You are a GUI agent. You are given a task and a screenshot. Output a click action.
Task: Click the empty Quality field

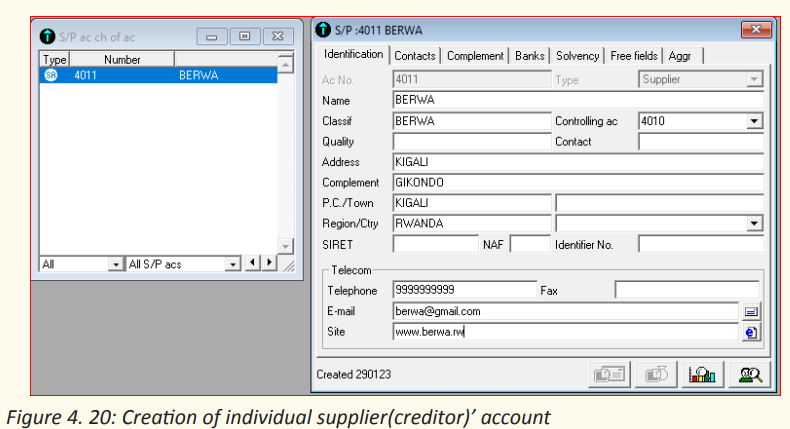tap(472, 142)
